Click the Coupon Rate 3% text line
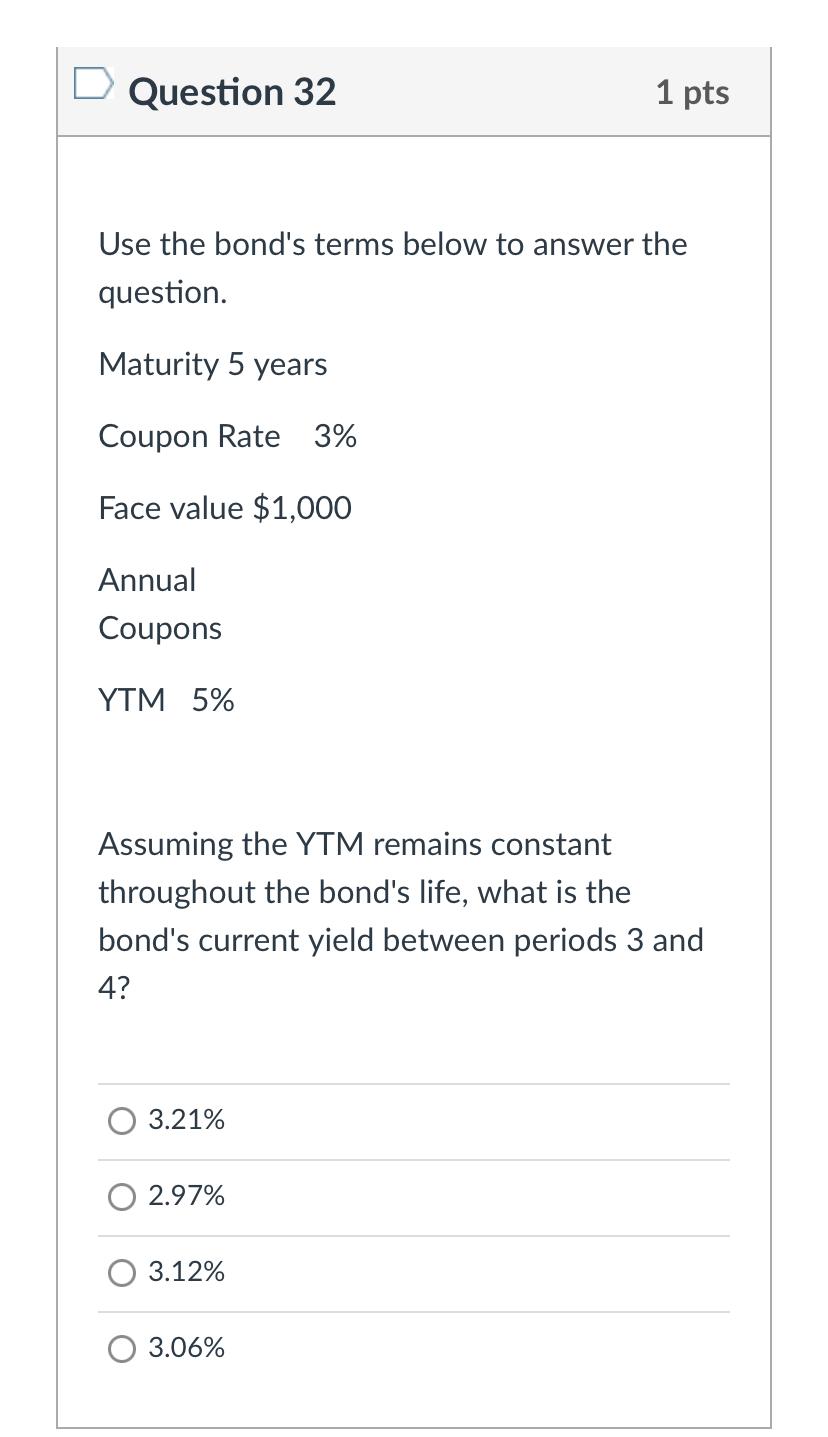This screenshot has height=1437, width=828. coord(227,437)
